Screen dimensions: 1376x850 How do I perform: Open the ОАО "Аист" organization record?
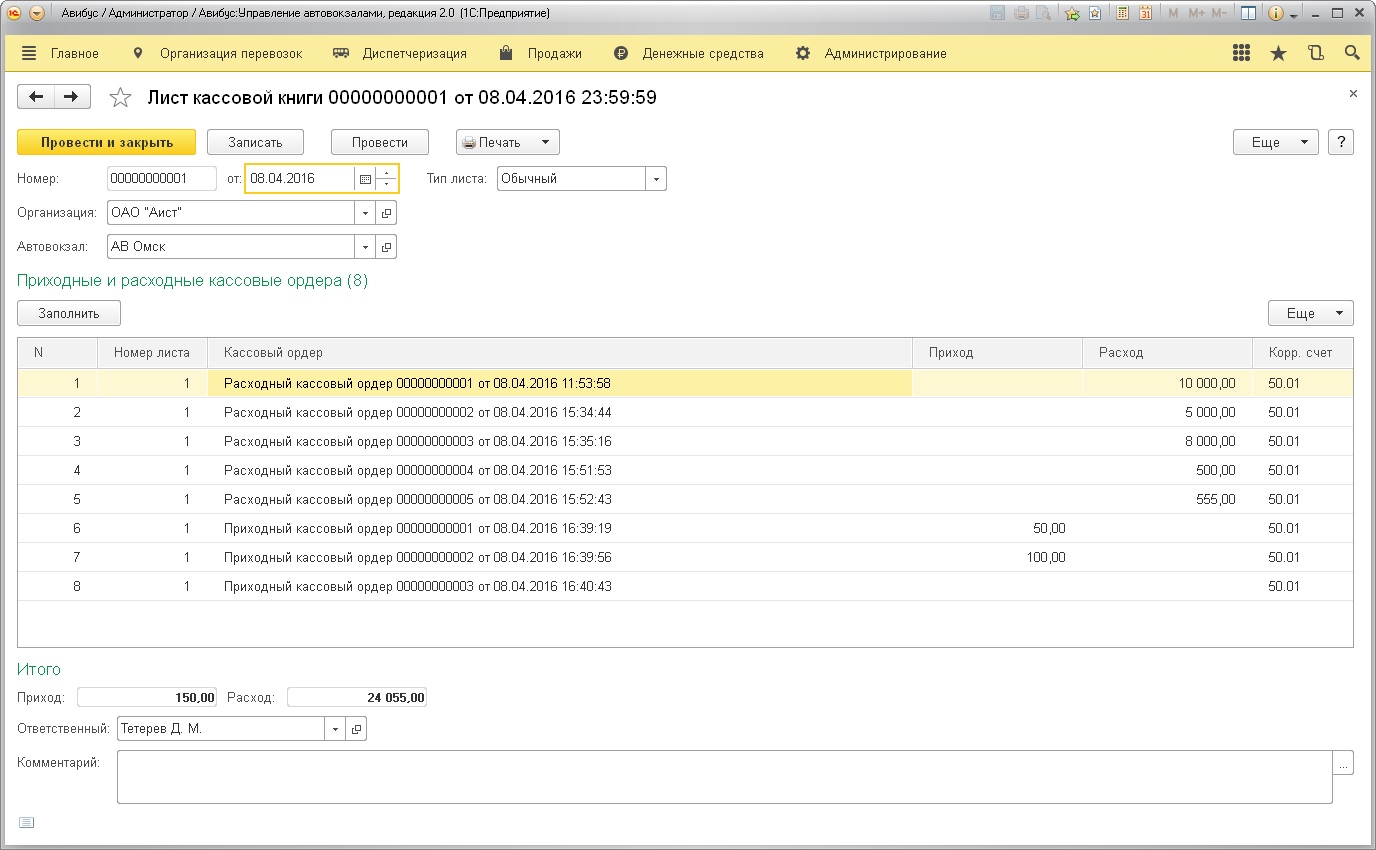pos(387,213)
